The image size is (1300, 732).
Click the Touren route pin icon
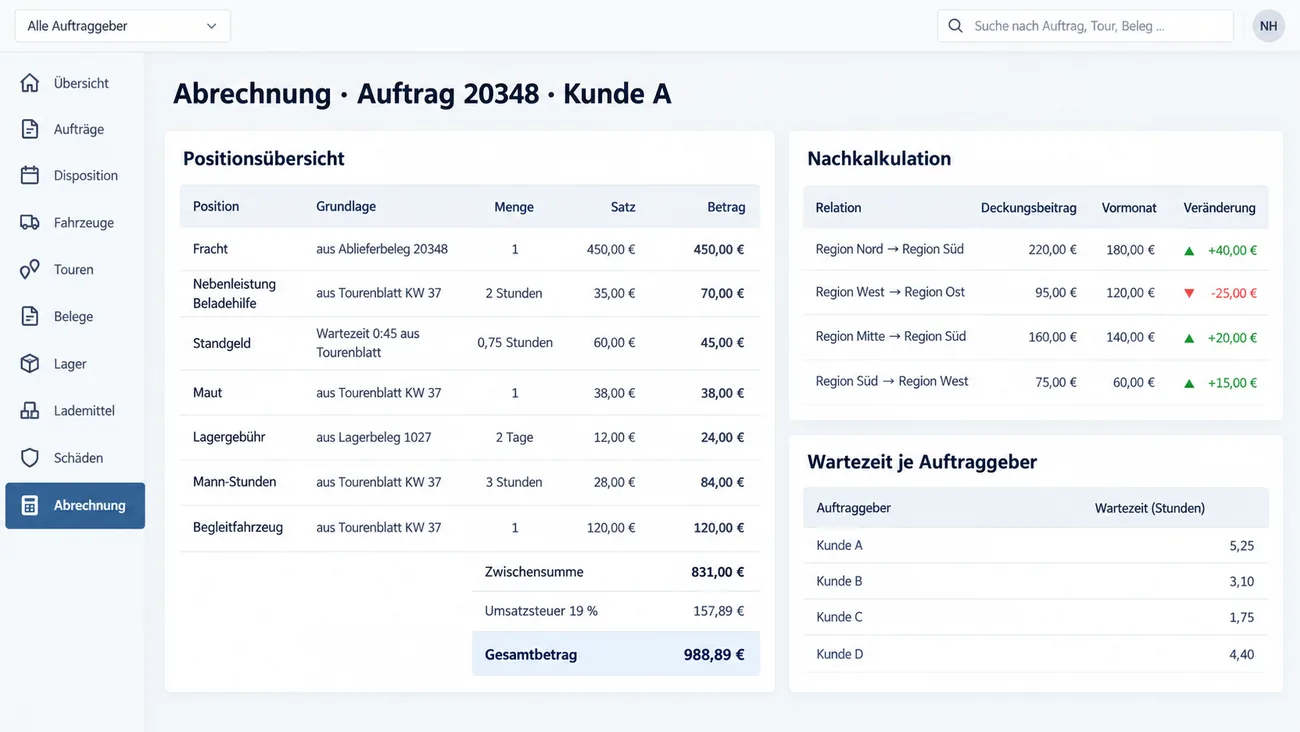[x=30, y=269]
